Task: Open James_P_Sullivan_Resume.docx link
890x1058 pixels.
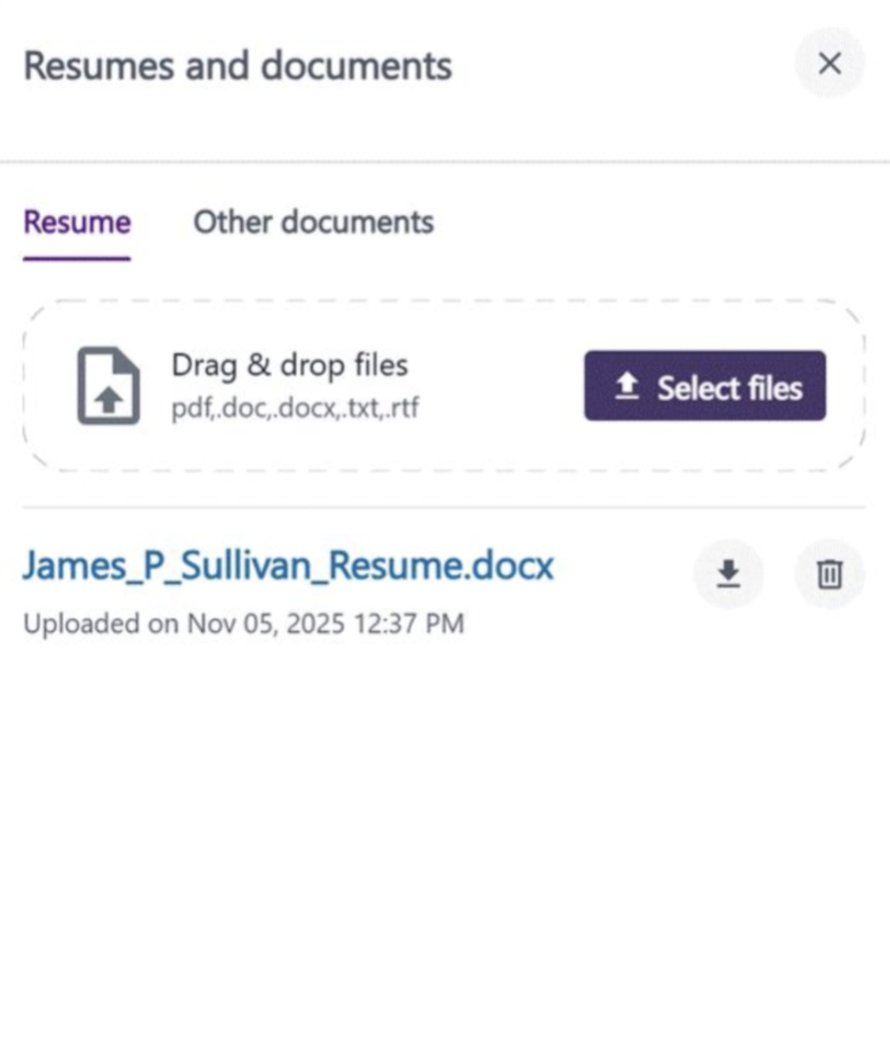Action: 288,566
